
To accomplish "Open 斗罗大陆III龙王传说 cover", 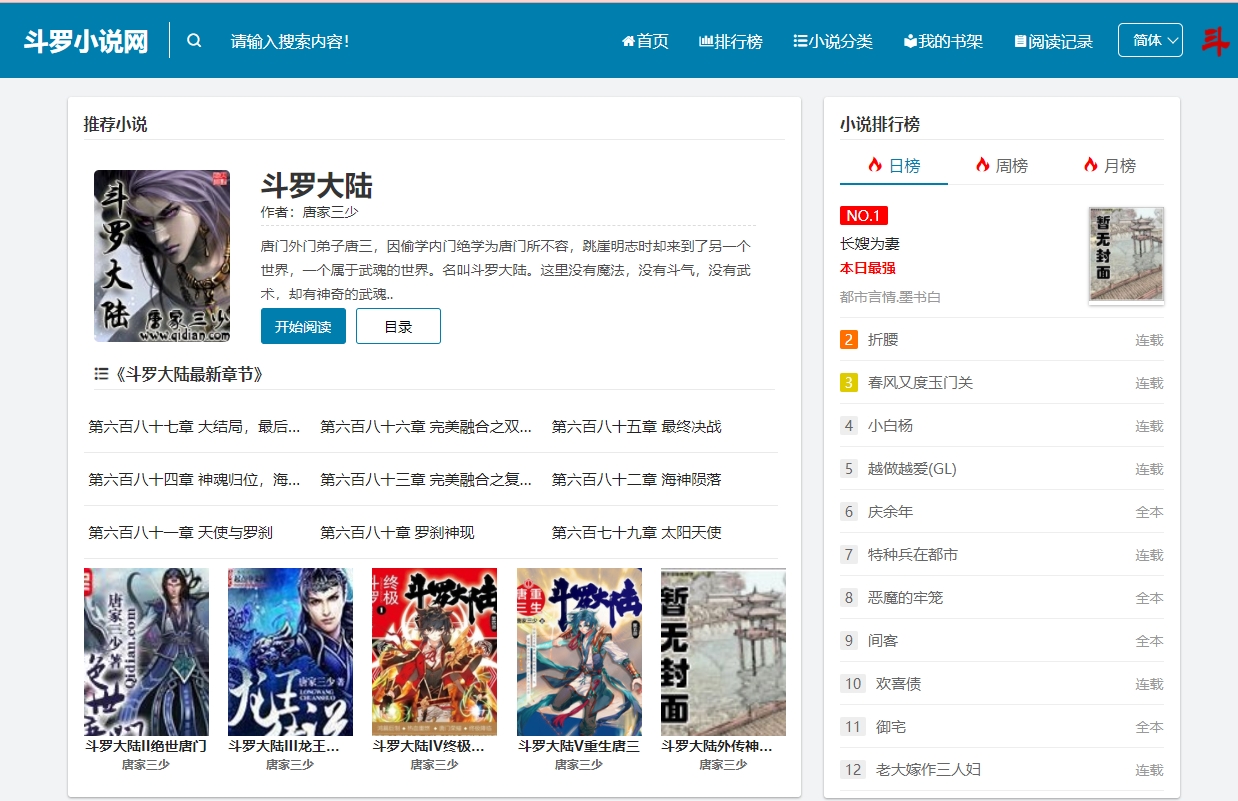I will [x=290, y=652].
